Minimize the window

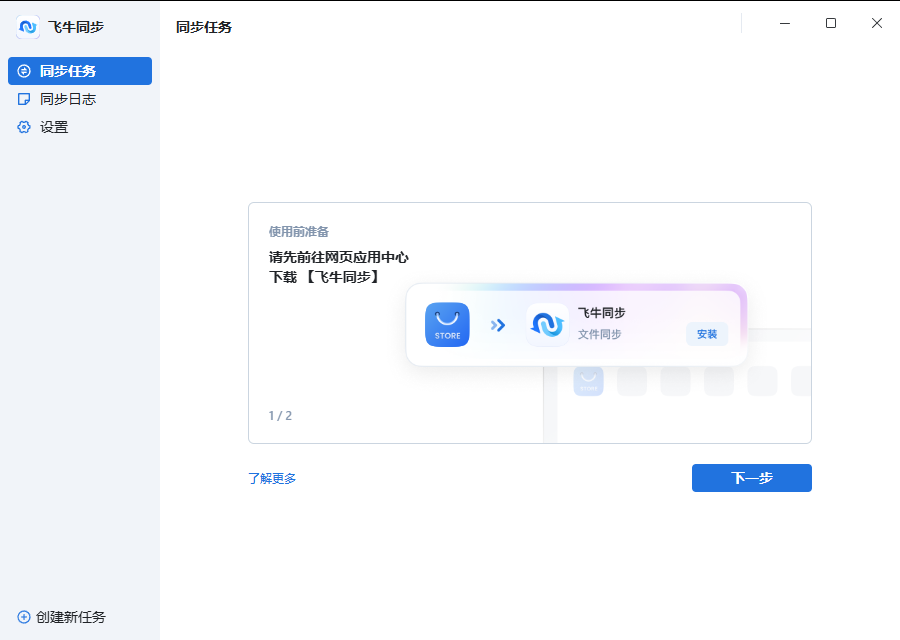785,24
